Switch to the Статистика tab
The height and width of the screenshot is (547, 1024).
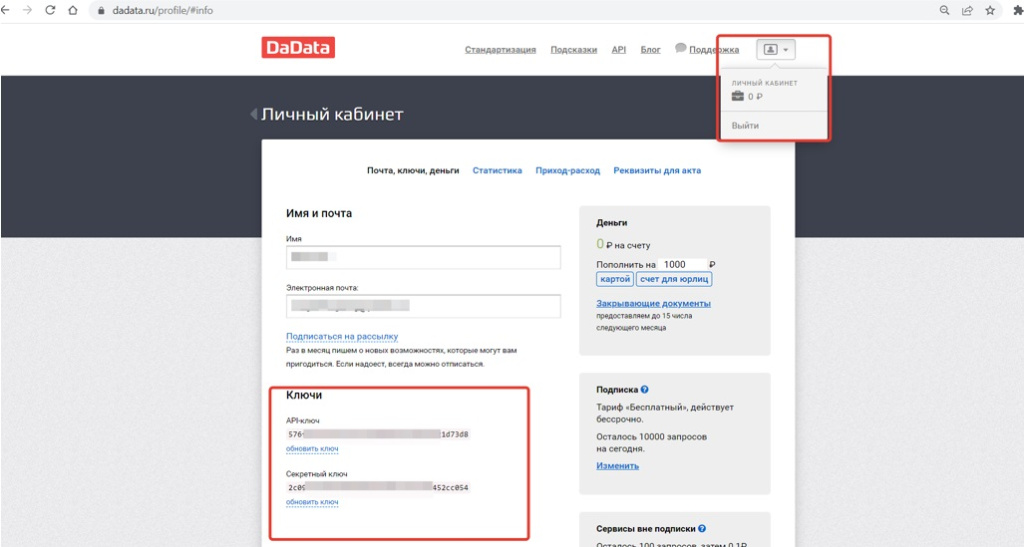(x=497, y=170)
